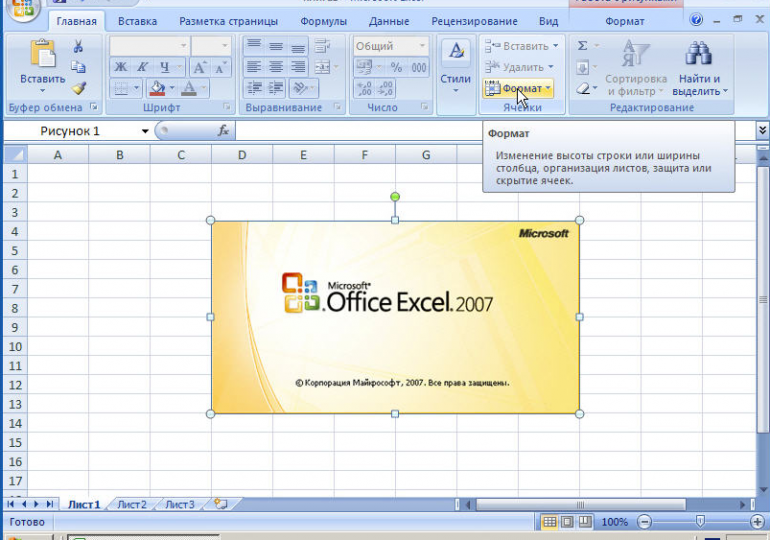Toggle italic (К) formatting
Screen dimensions: 770x540
(x=142, y=67)
